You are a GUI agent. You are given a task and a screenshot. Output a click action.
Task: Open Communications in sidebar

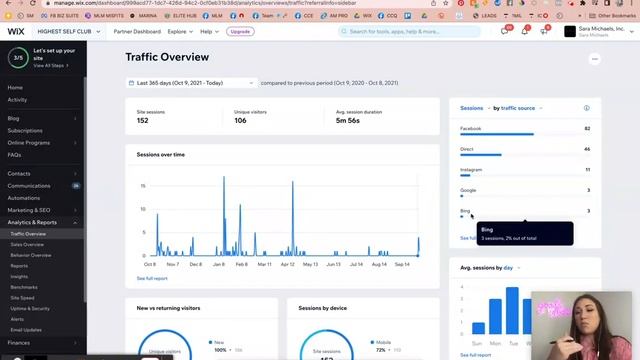coord(29,186)
